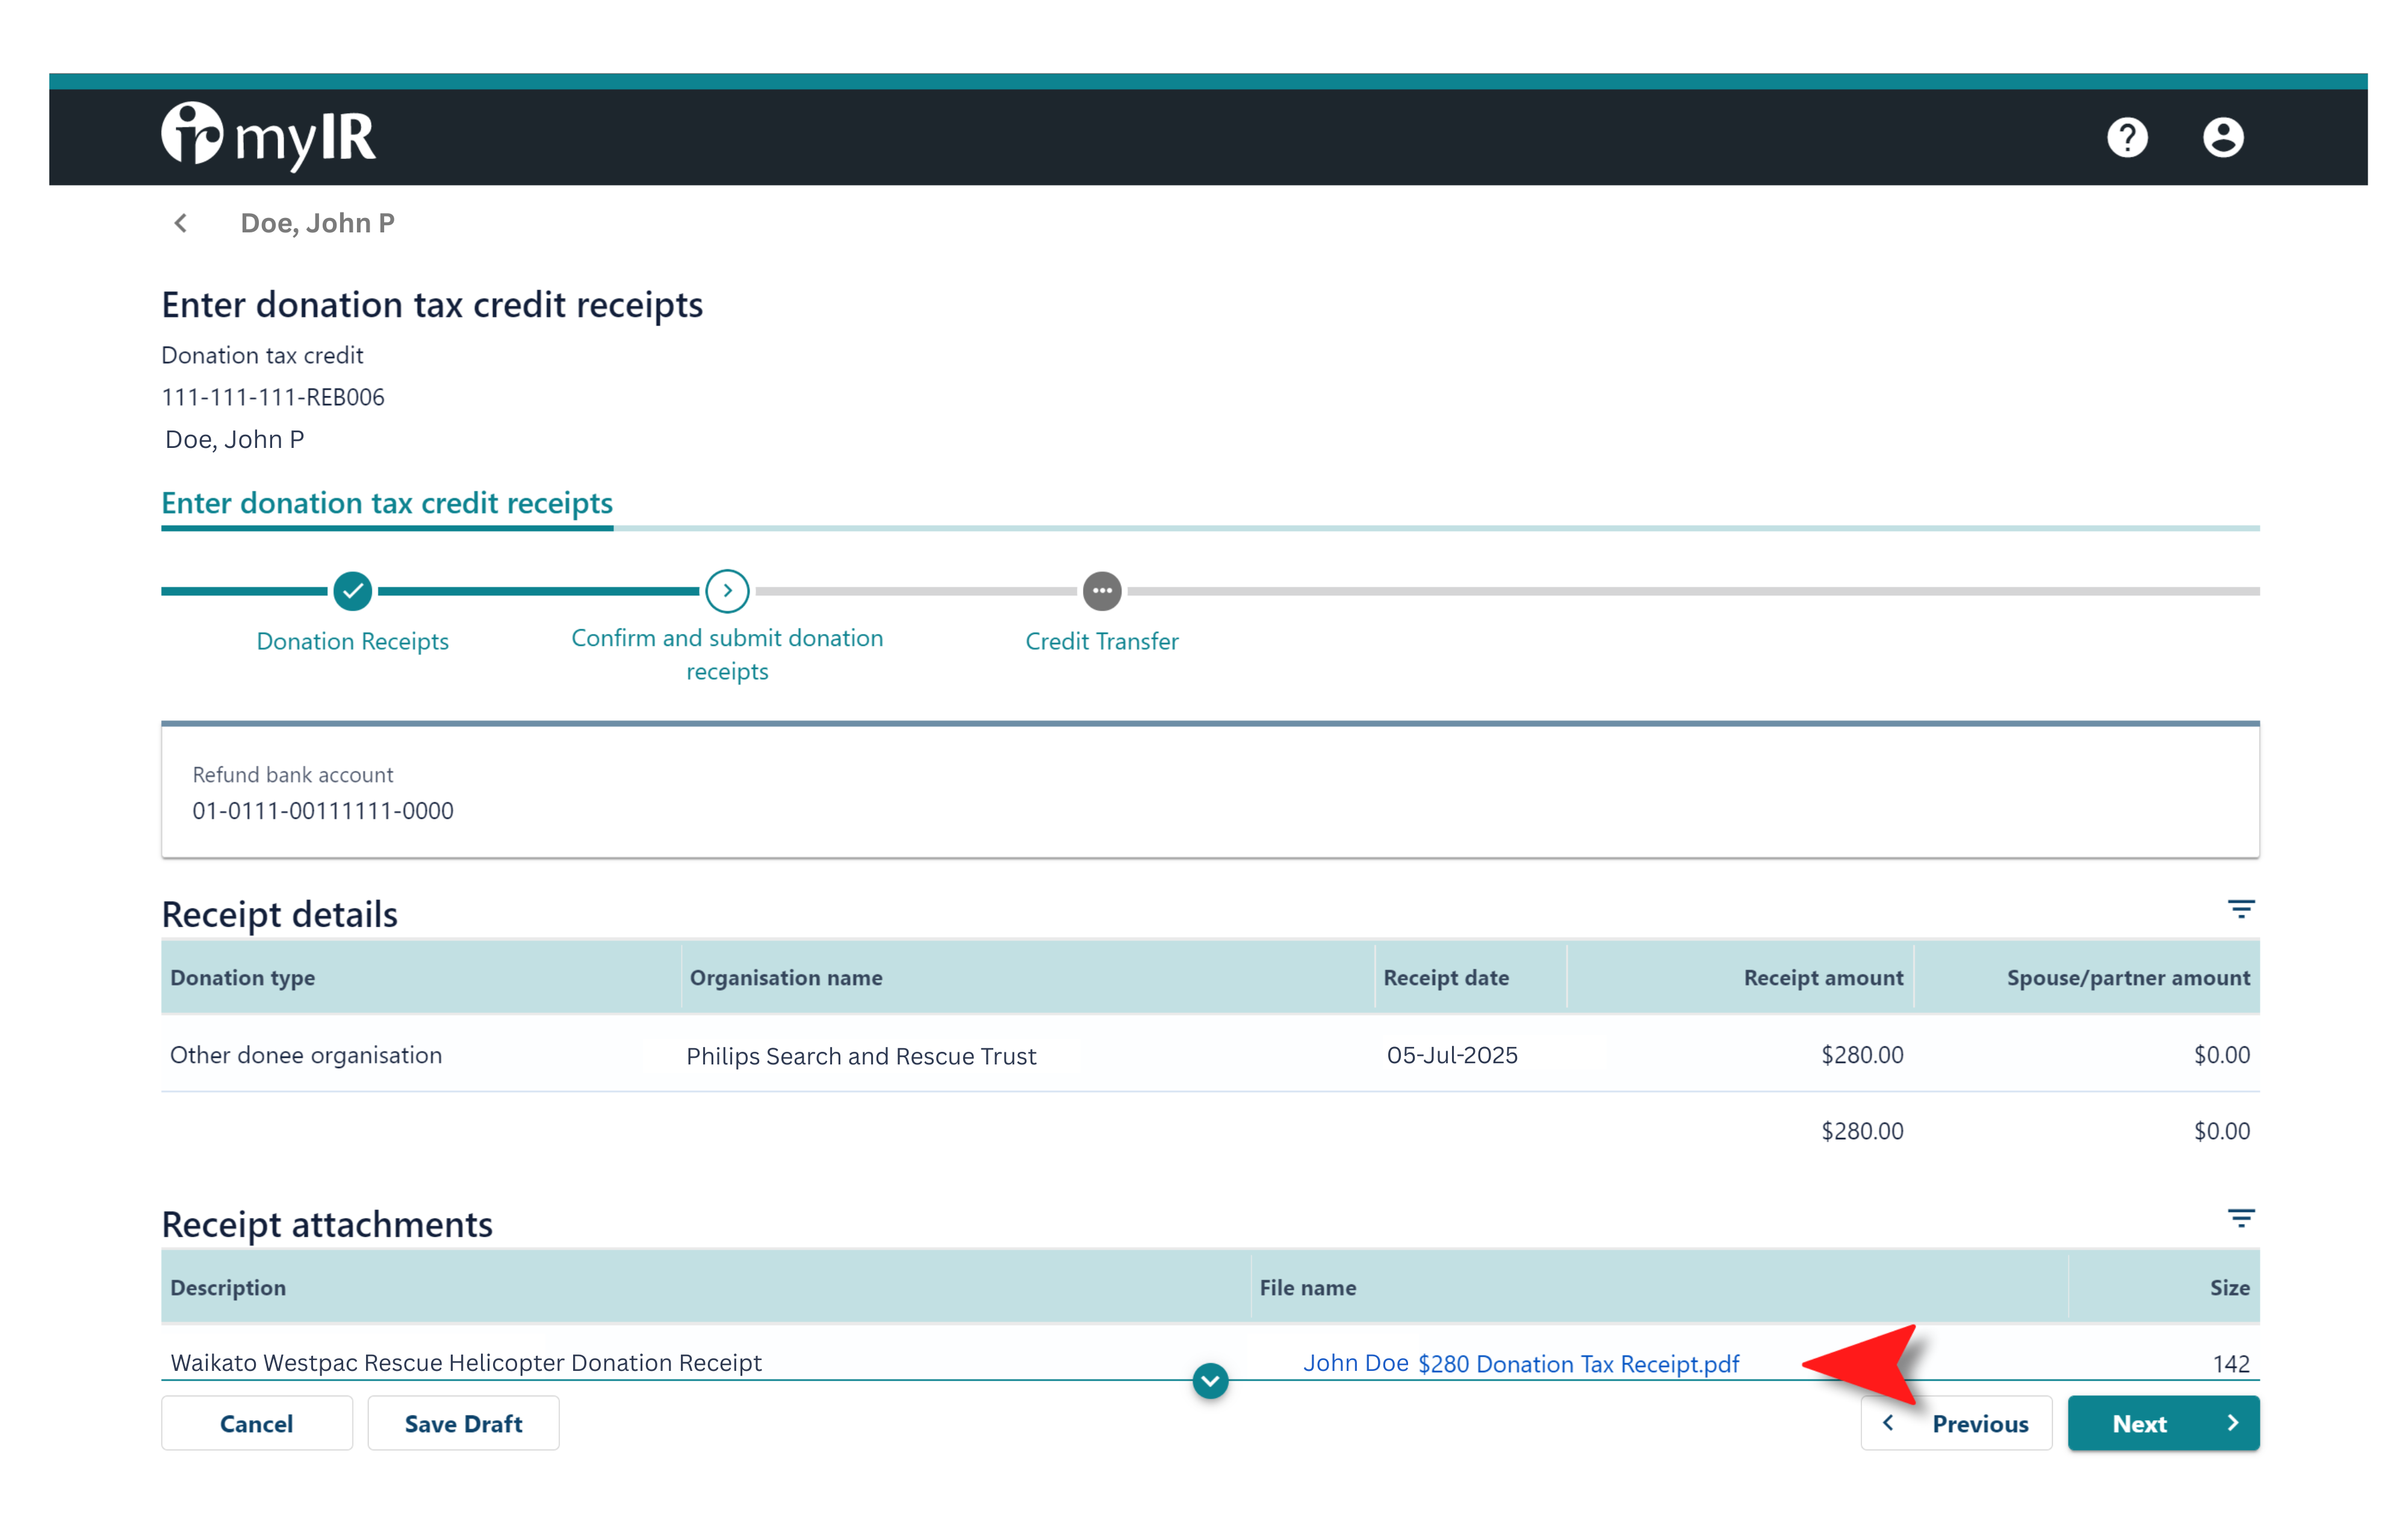
Task: Go to the Previous step
Action: pos(1956,1423)
